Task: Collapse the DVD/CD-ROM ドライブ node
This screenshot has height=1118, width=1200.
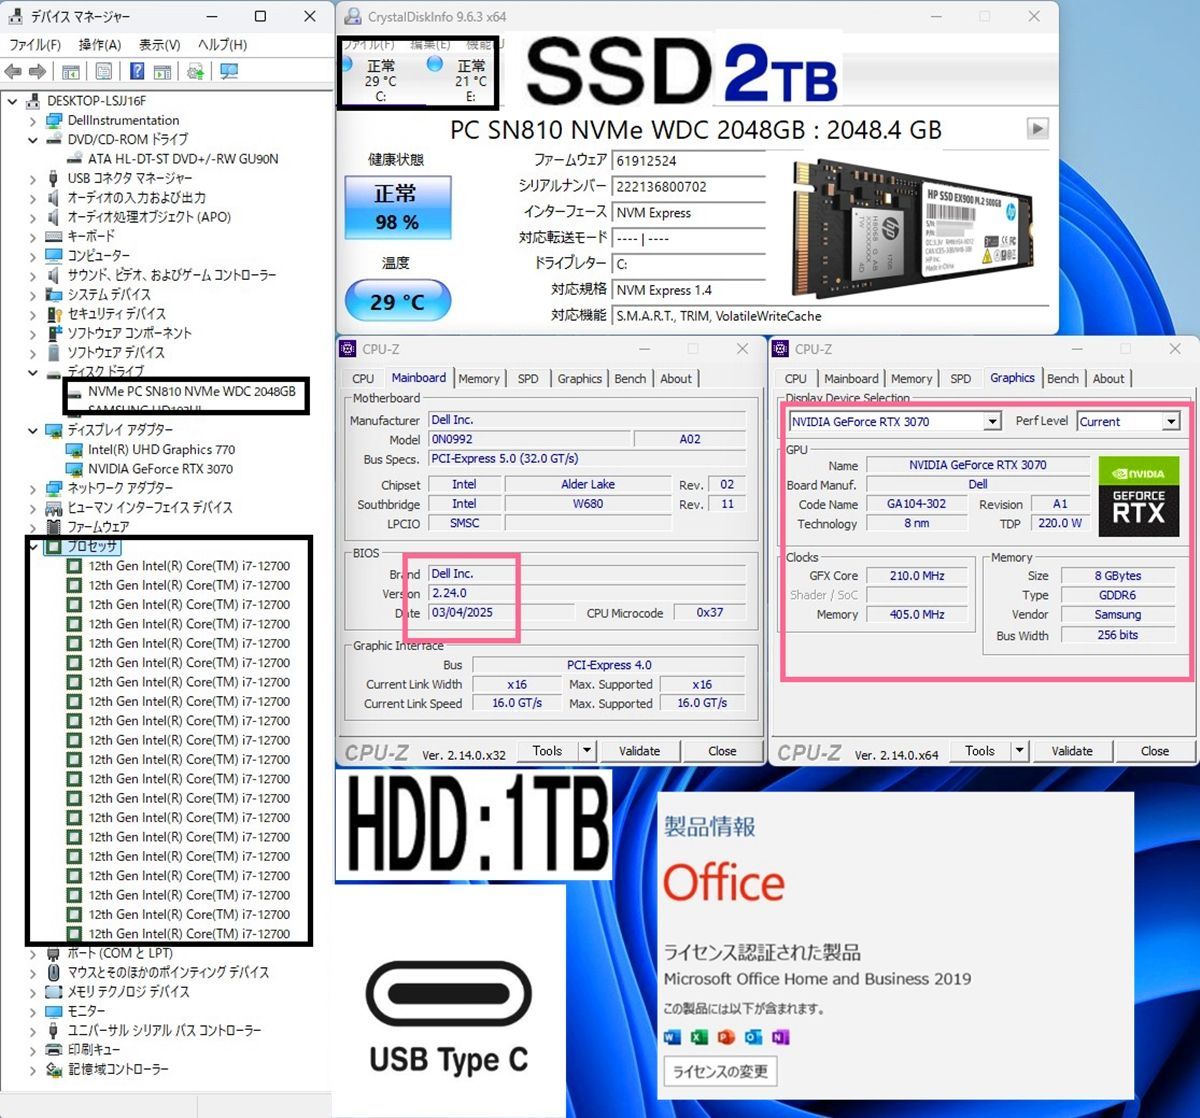Action: point(32,140)
